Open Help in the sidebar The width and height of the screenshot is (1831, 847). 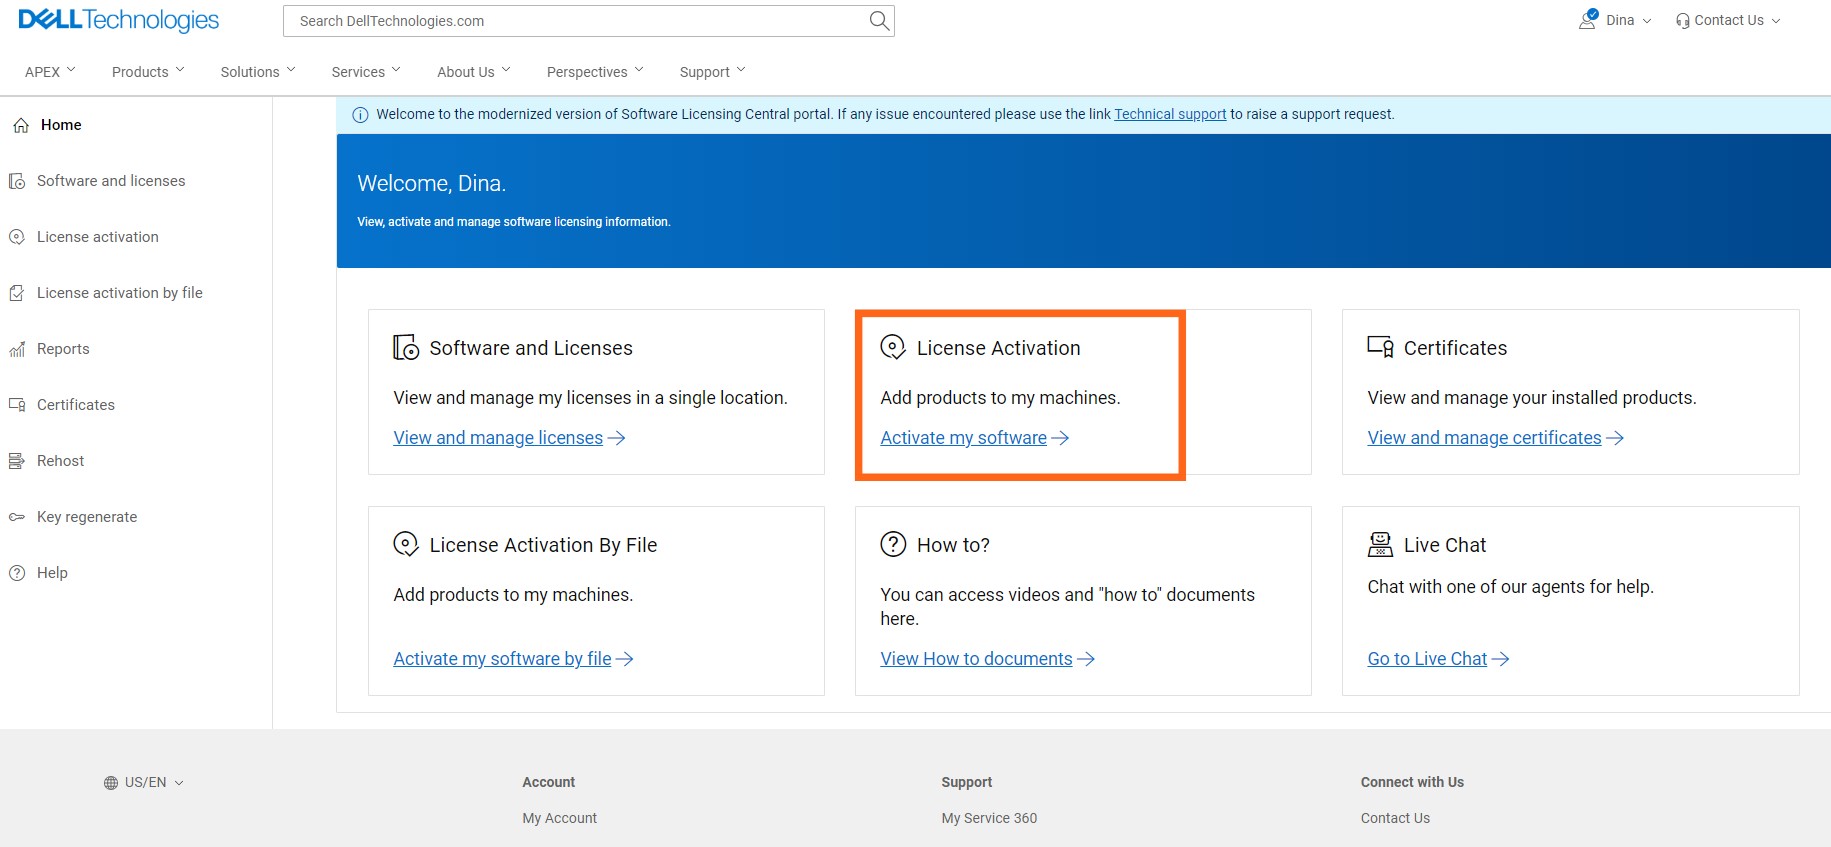point(52,573)
